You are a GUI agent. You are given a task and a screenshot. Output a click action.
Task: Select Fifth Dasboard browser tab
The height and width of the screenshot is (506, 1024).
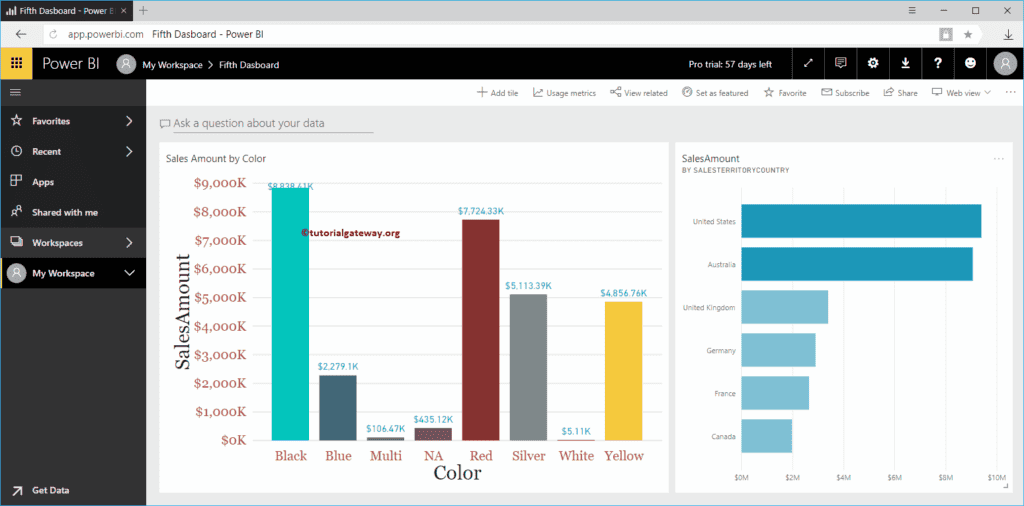[67, 10]
